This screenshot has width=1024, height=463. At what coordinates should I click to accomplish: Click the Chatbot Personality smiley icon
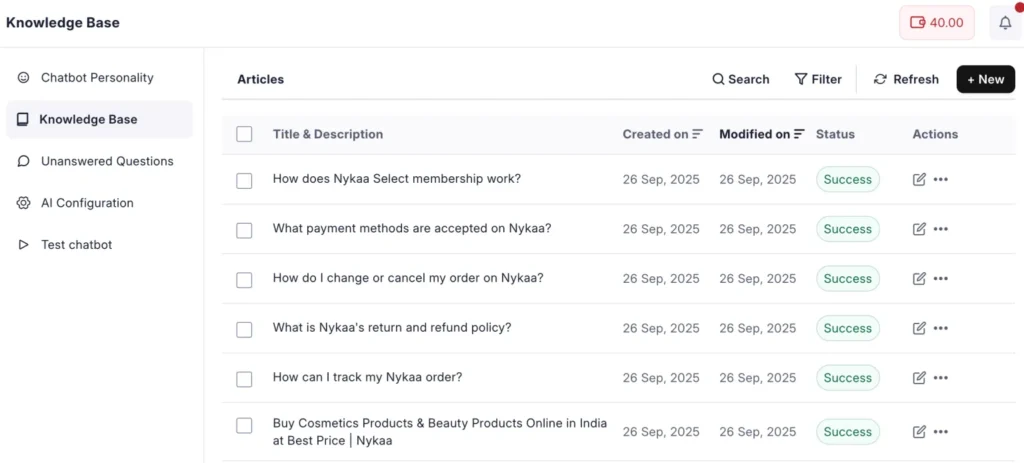[24, 78]
